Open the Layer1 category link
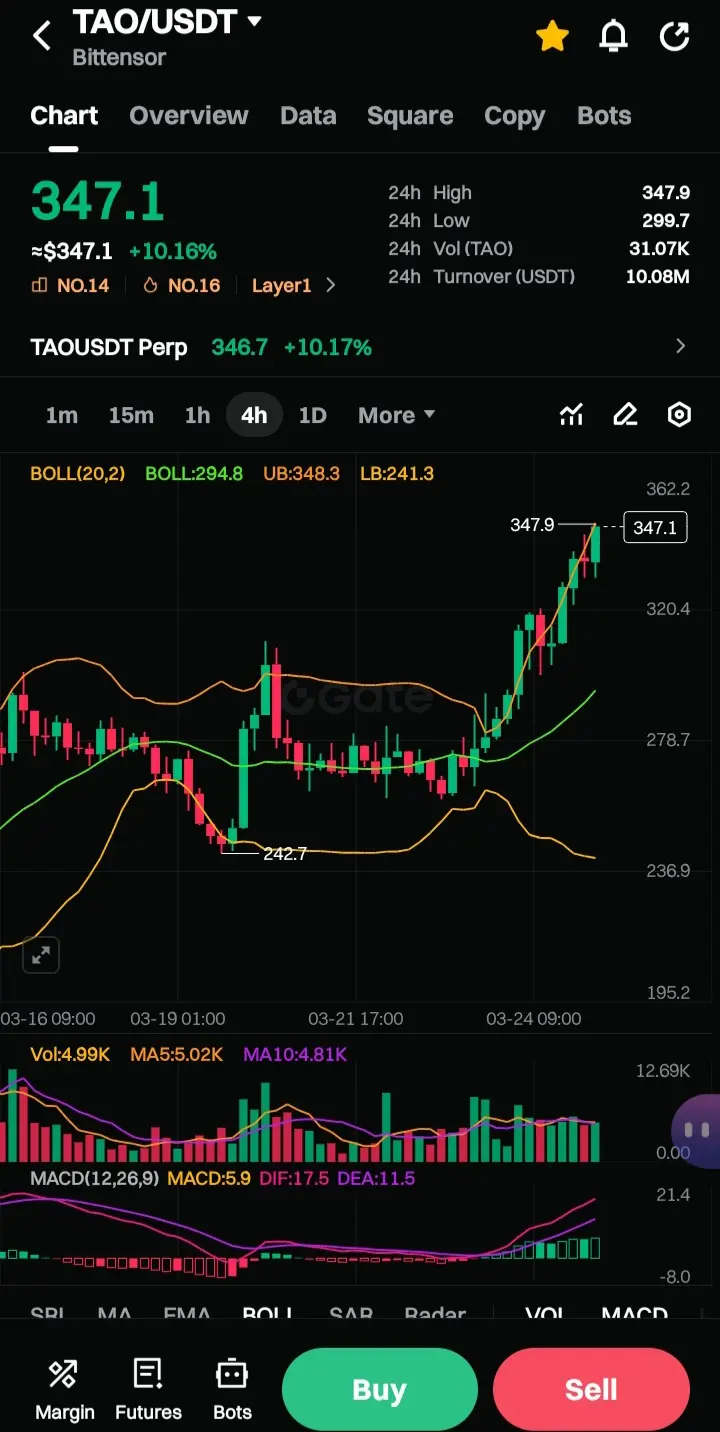 click(281, 286)
